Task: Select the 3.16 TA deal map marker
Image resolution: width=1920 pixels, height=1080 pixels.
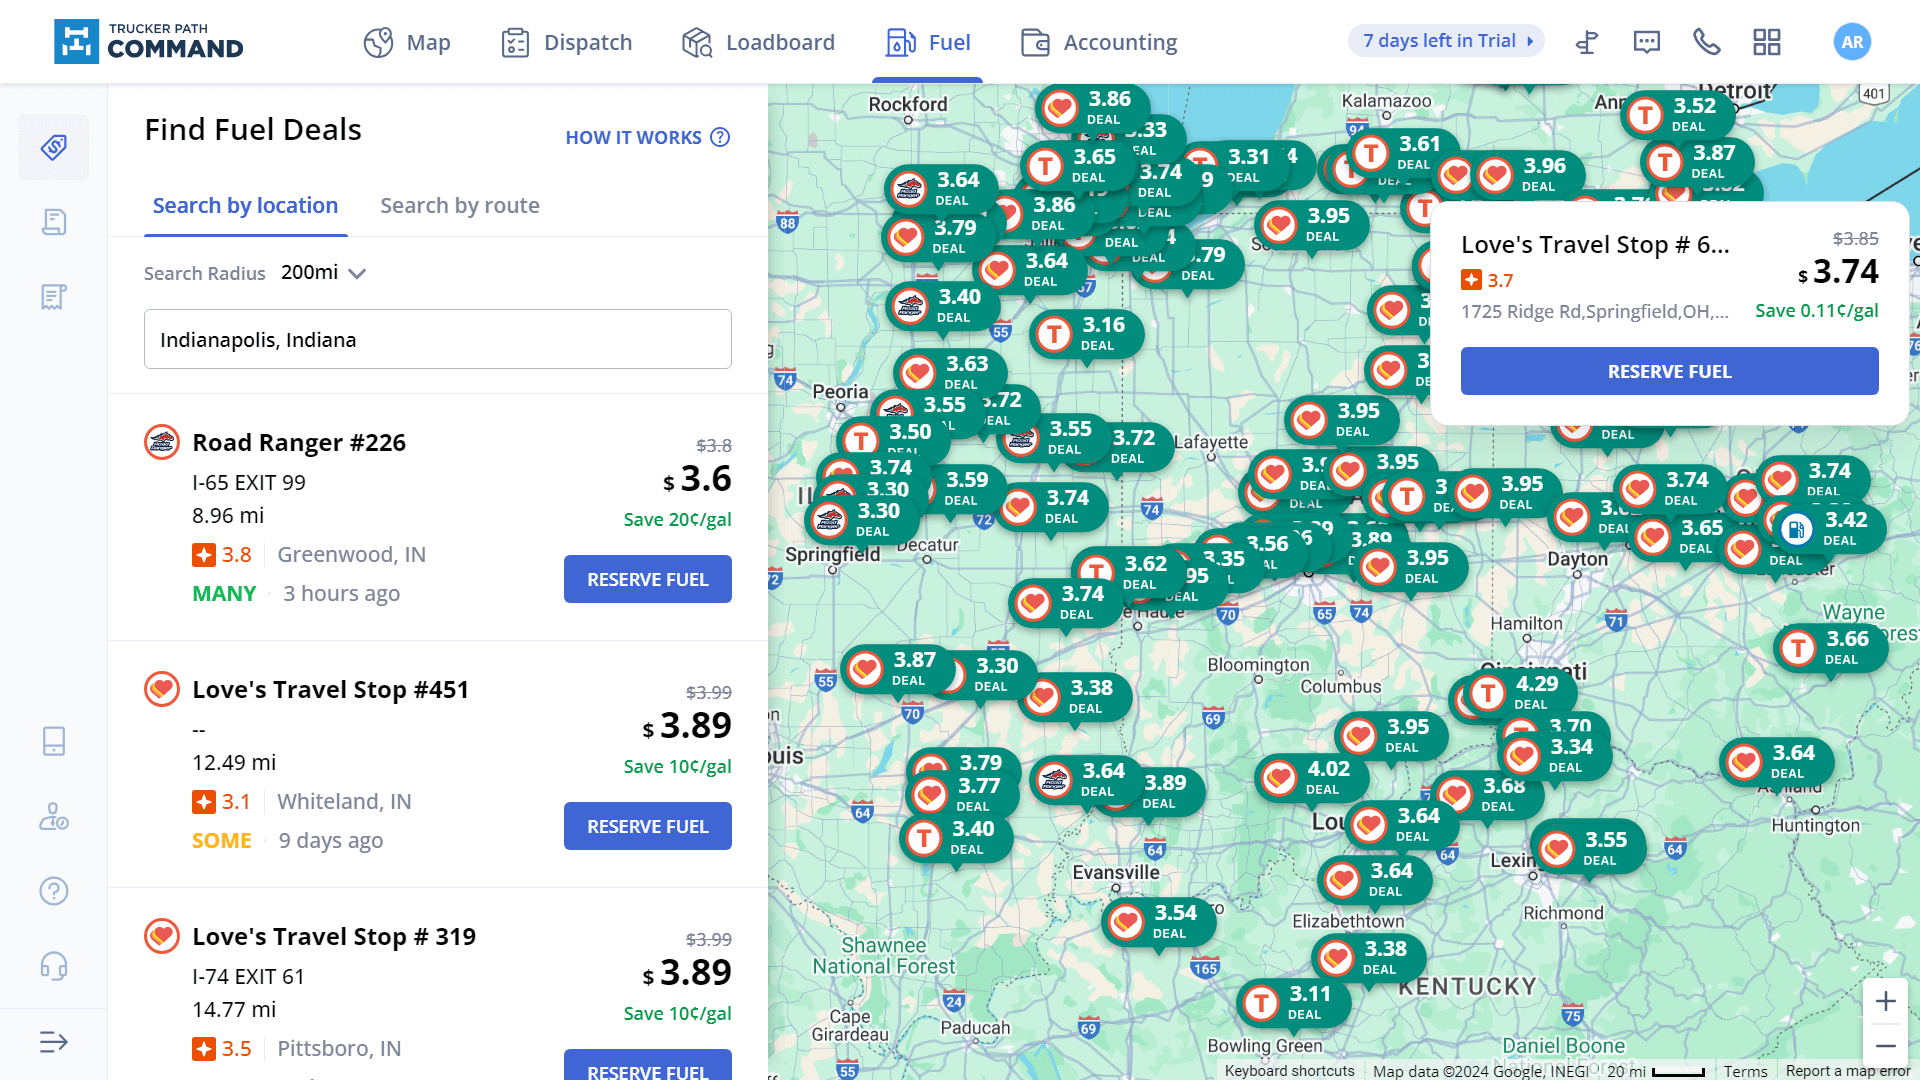Action: [1087, 334]
